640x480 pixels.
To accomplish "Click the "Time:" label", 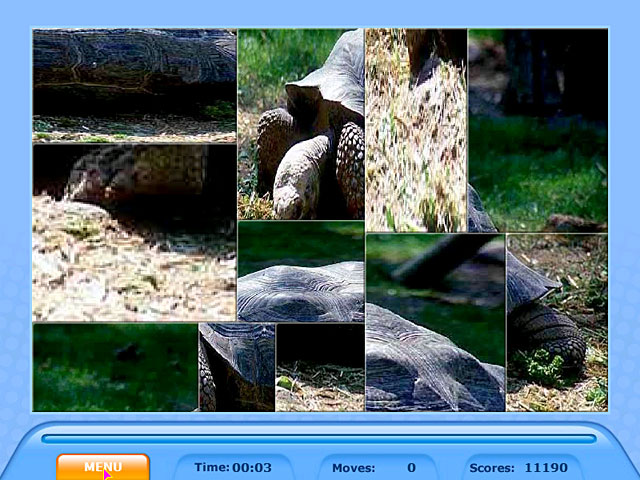I will coord(211,467).
